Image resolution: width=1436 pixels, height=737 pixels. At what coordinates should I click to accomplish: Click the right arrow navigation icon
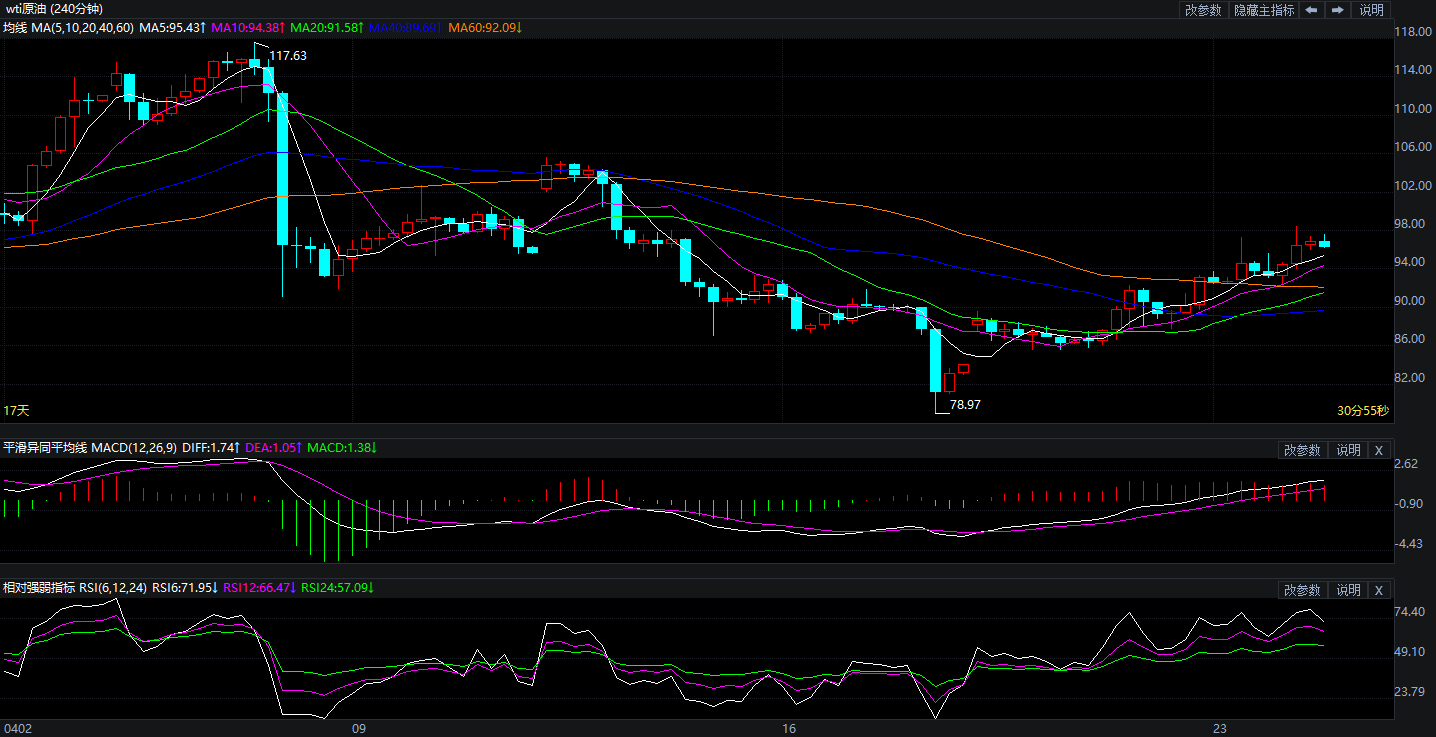tap(1337, 10)
